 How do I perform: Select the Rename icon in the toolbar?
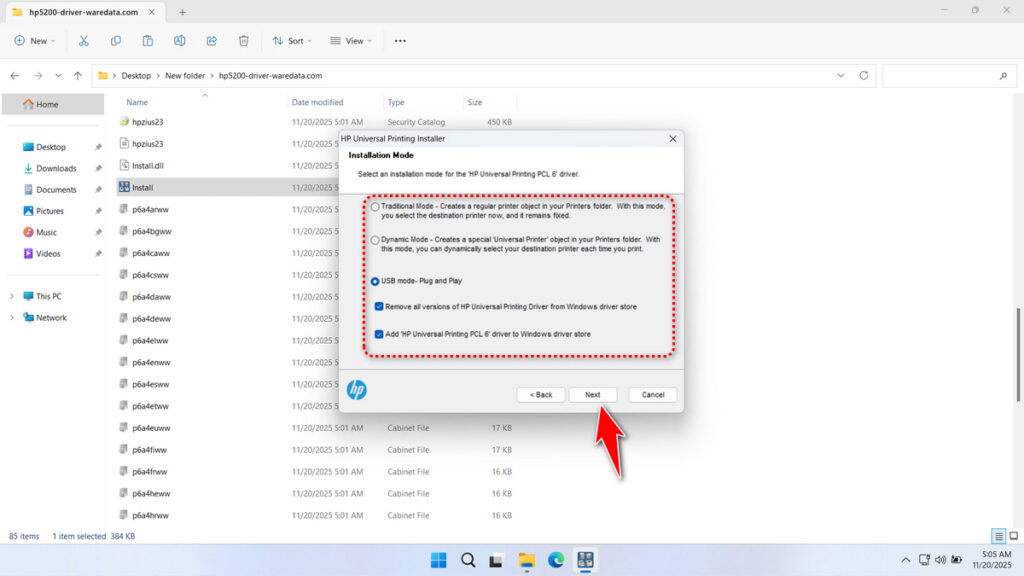point(180,40)
